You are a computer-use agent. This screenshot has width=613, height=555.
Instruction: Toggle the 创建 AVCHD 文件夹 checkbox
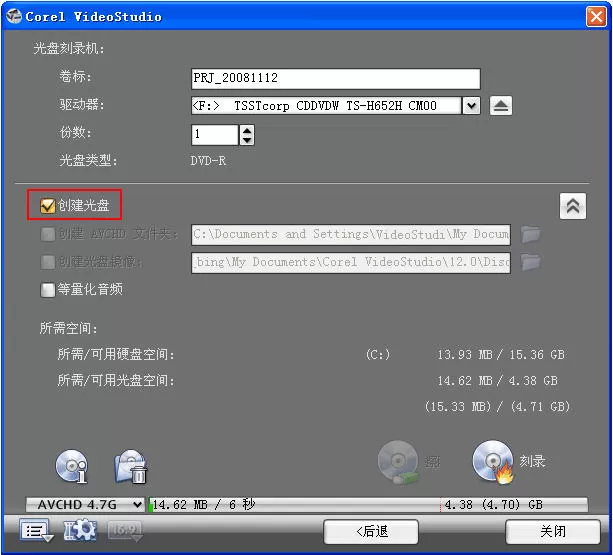[47, 234]
